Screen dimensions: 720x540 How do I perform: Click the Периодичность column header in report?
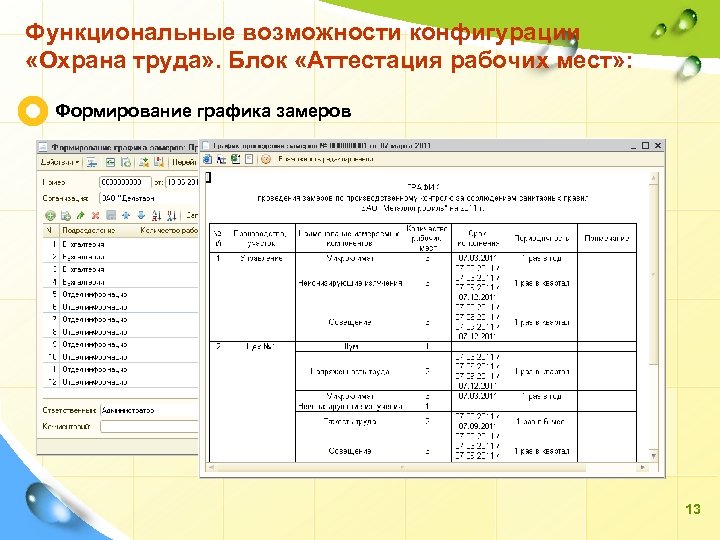(542, 238)
